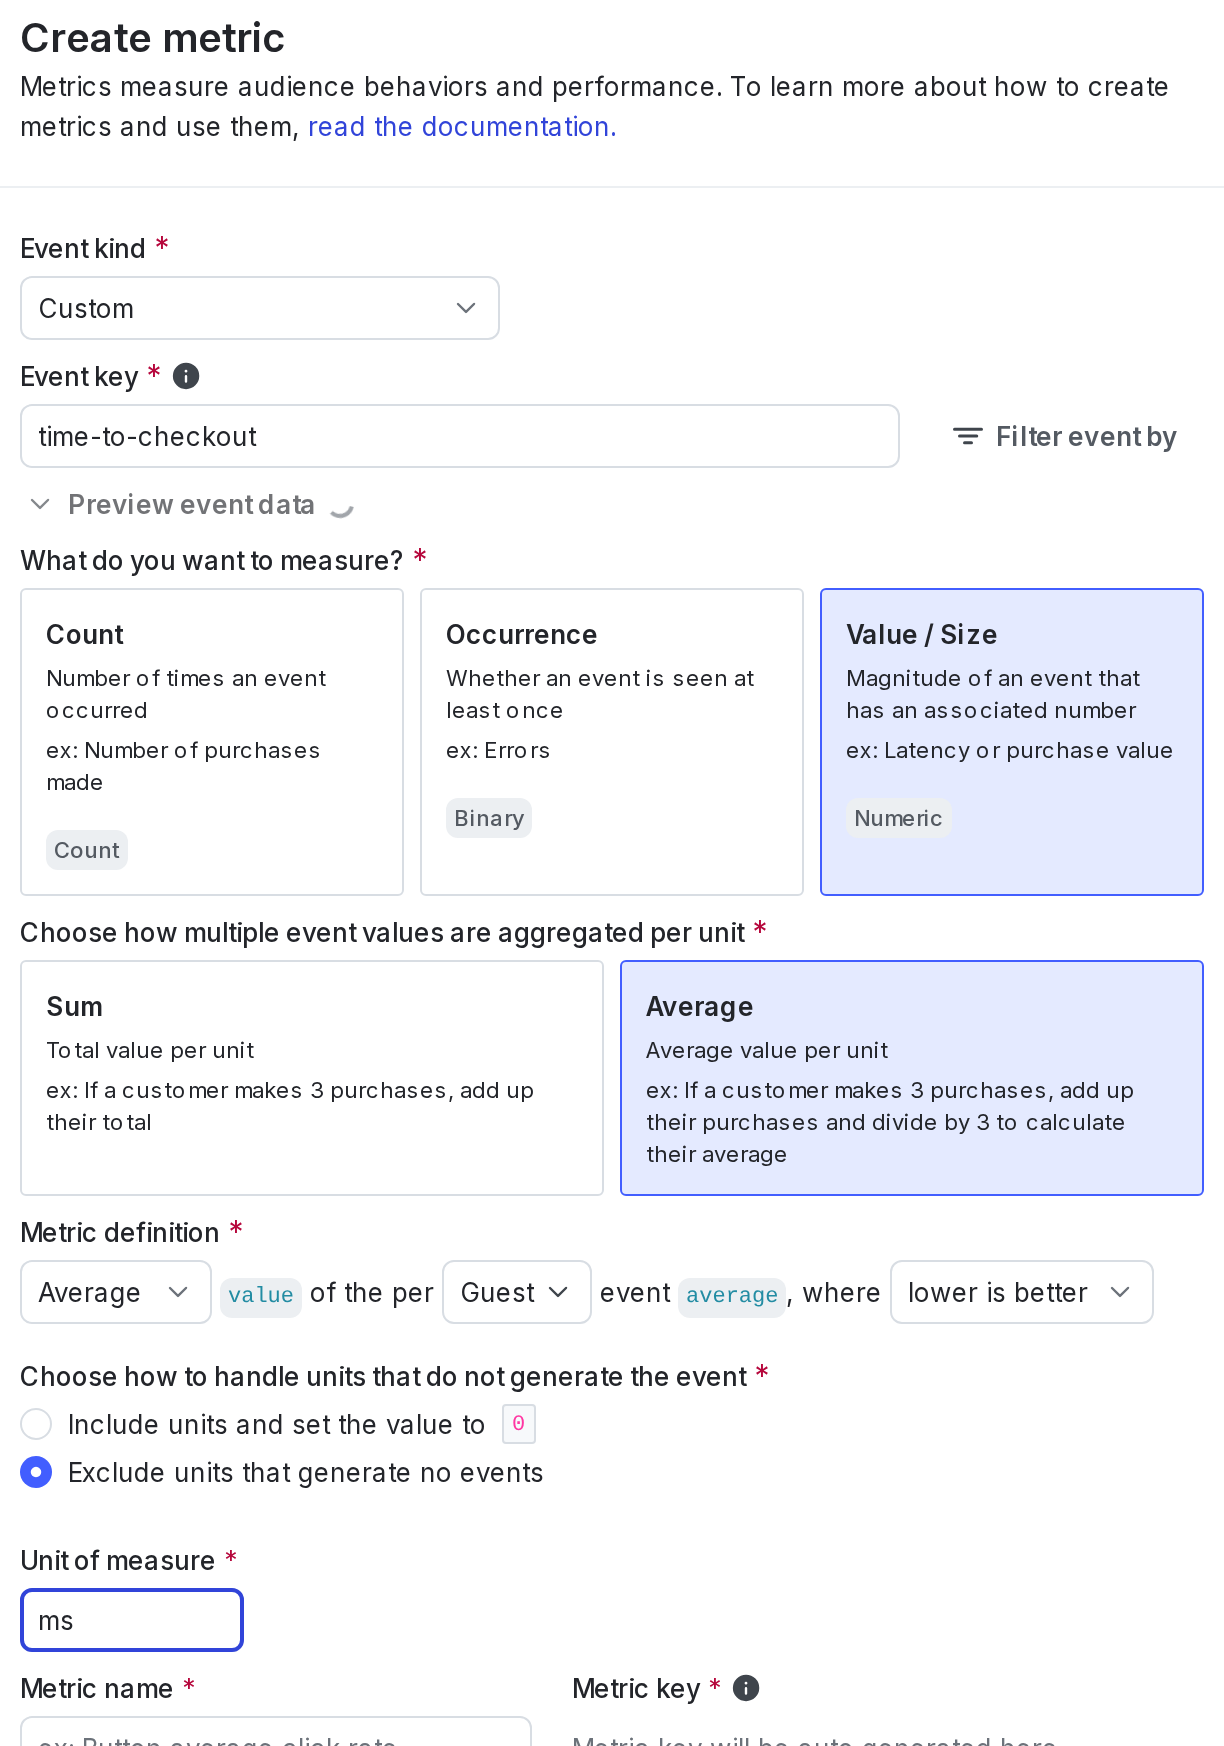Choose Include units and set the value to 0
The height and width of the screenshot is (1746, 1224).
click(36, 1424)
